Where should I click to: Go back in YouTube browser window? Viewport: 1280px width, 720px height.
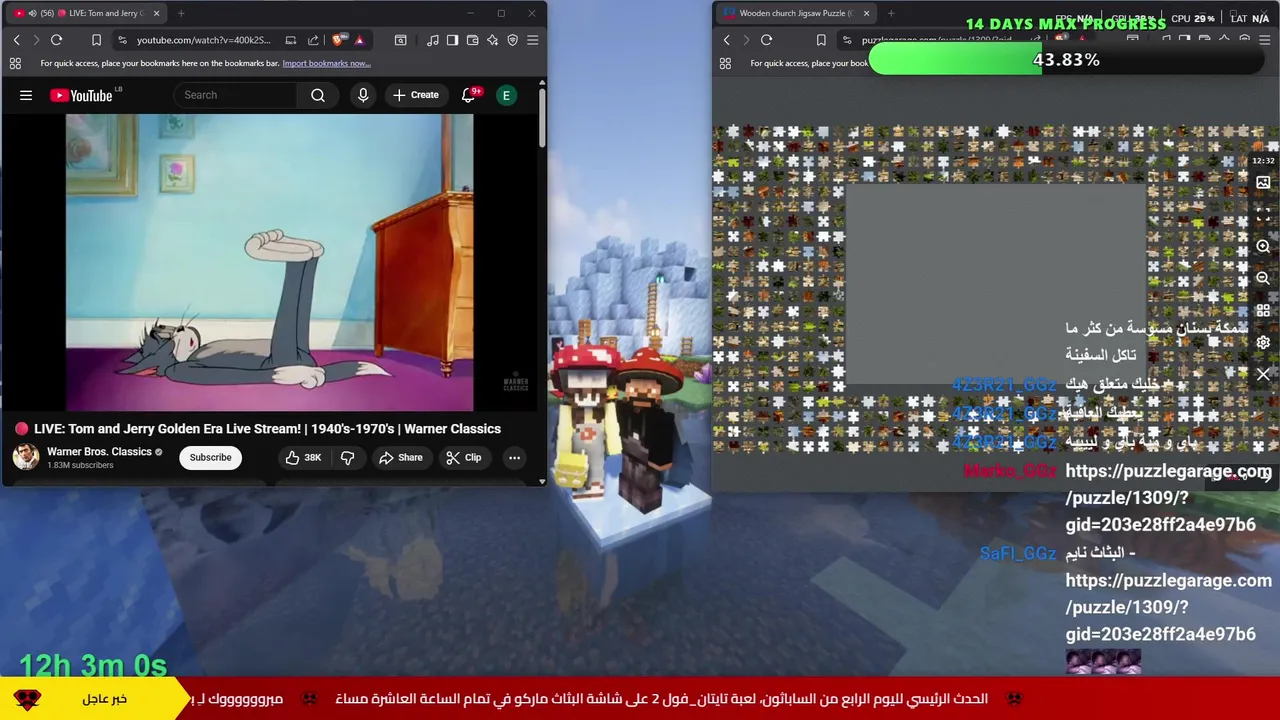16,40
